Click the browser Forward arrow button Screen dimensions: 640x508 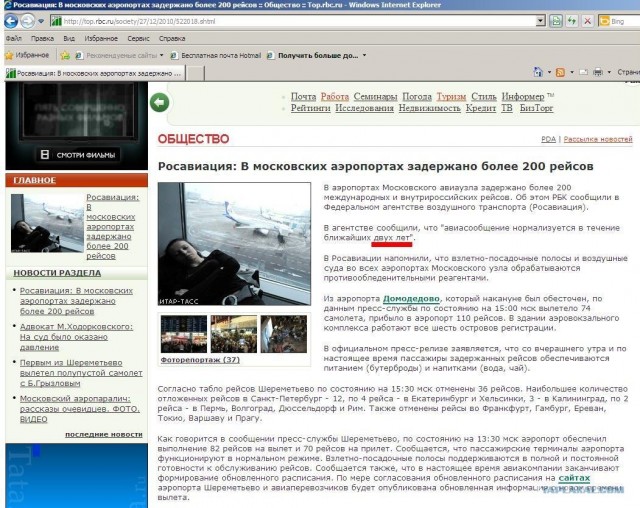point(27,21)
